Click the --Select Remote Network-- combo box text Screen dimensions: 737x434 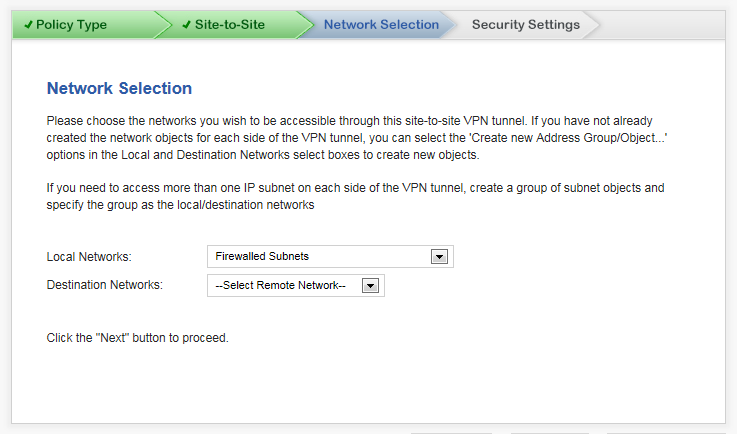(x=280, y=285)
